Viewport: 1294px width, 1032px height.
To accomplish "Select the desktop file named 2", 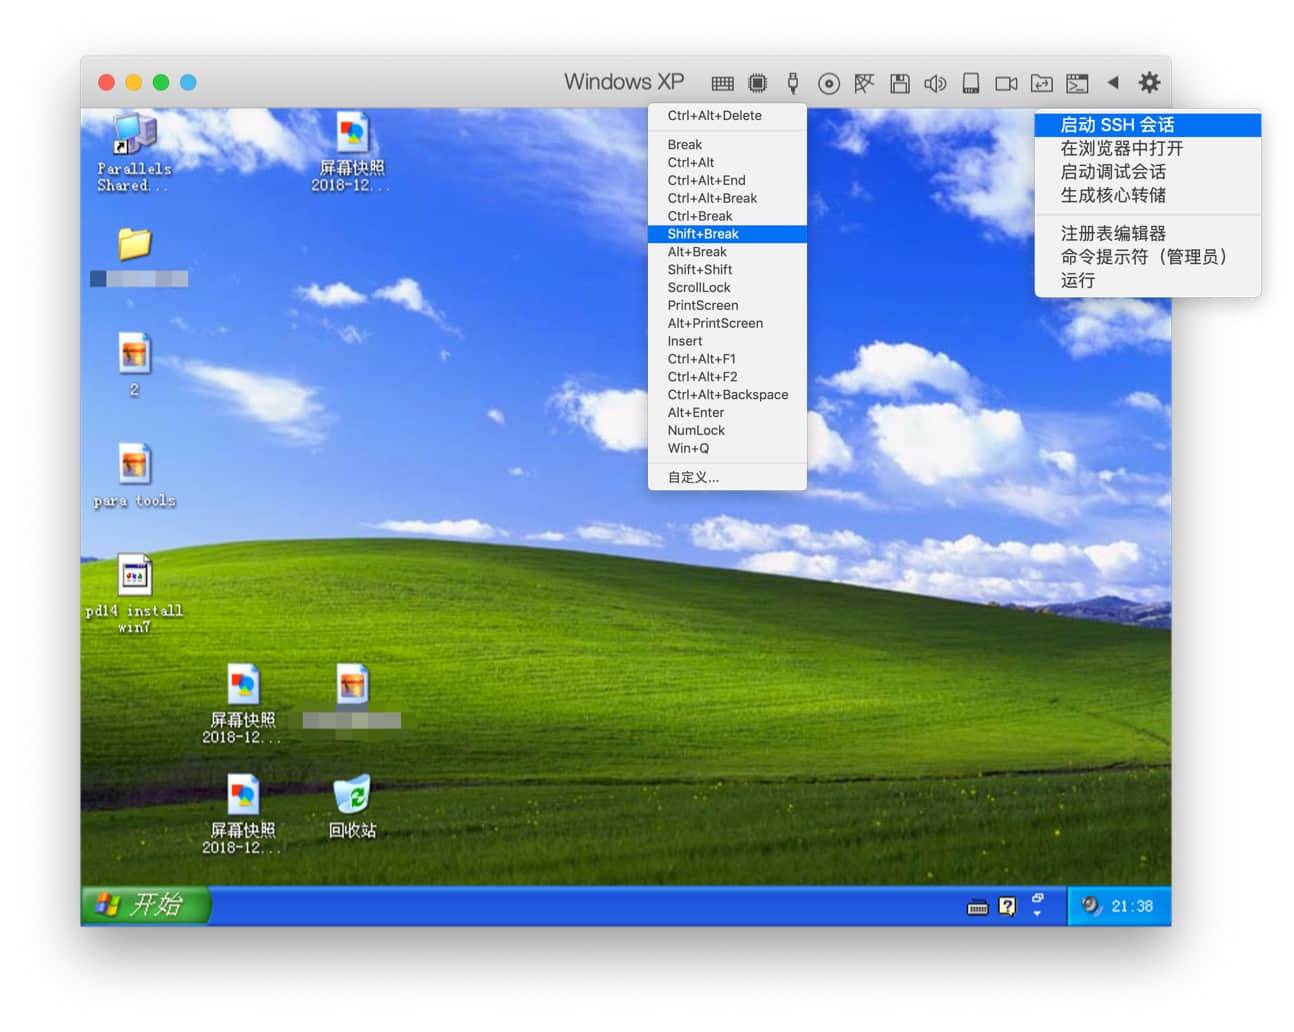I will pyautogui.click(x=134, y=365).
